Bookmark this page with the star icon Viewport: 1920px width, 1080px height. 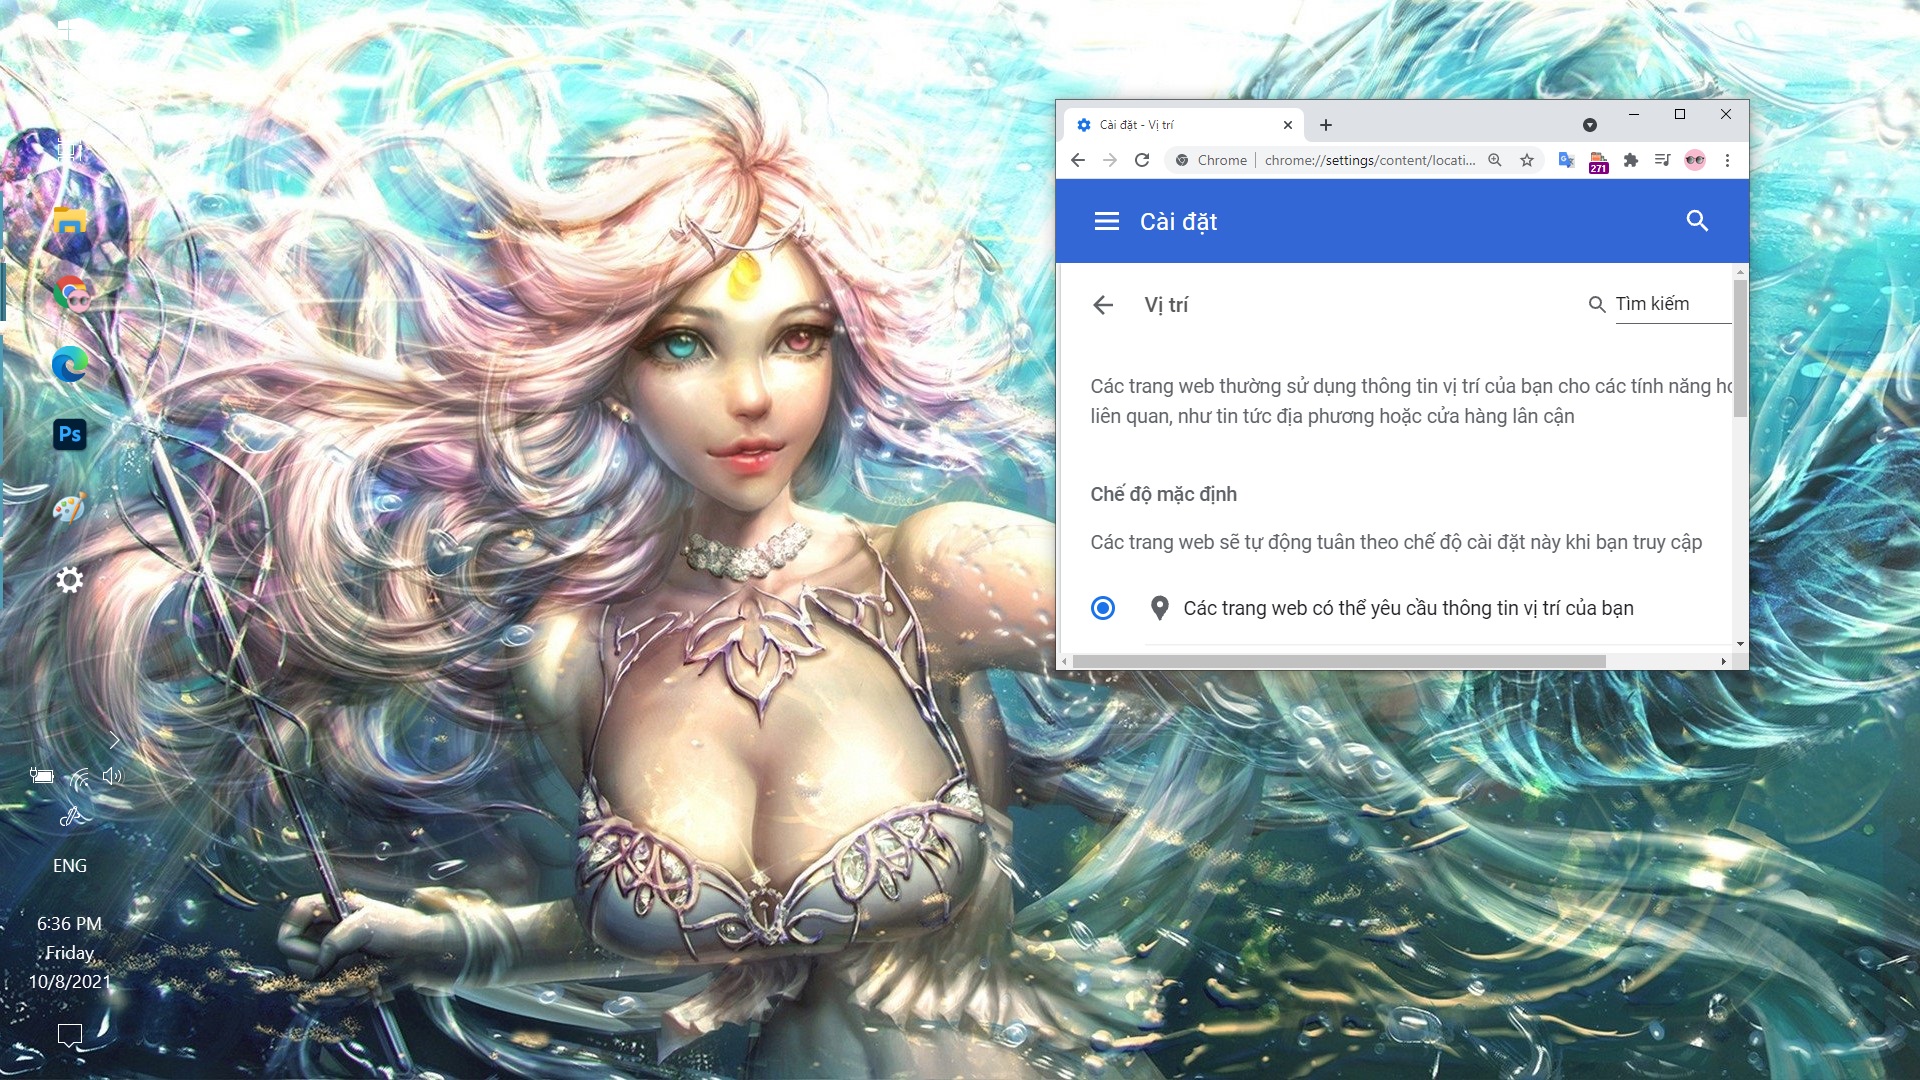pos(1527,160)
